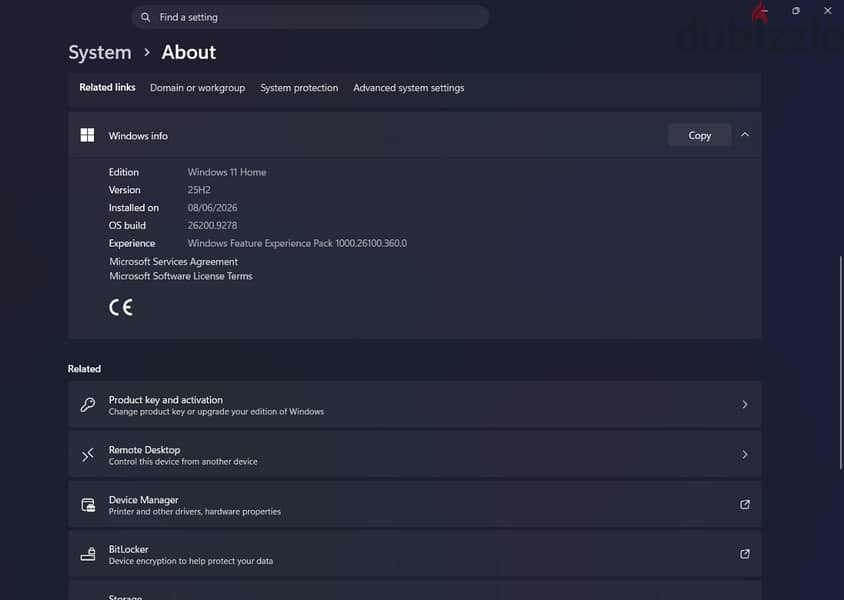Open Device Manager entry
This screenshot has width=844, height=600.
pos(414,505)
